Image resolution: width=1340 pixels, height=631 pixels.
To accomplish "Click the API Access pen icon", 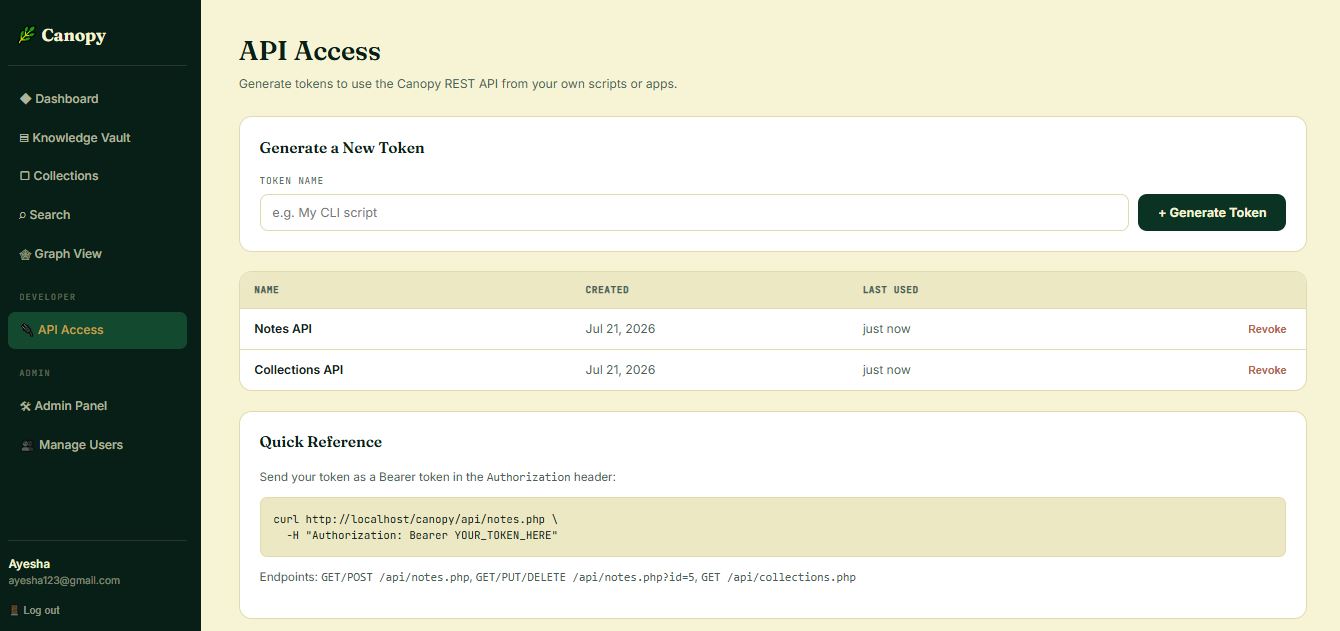I will 27,330.
